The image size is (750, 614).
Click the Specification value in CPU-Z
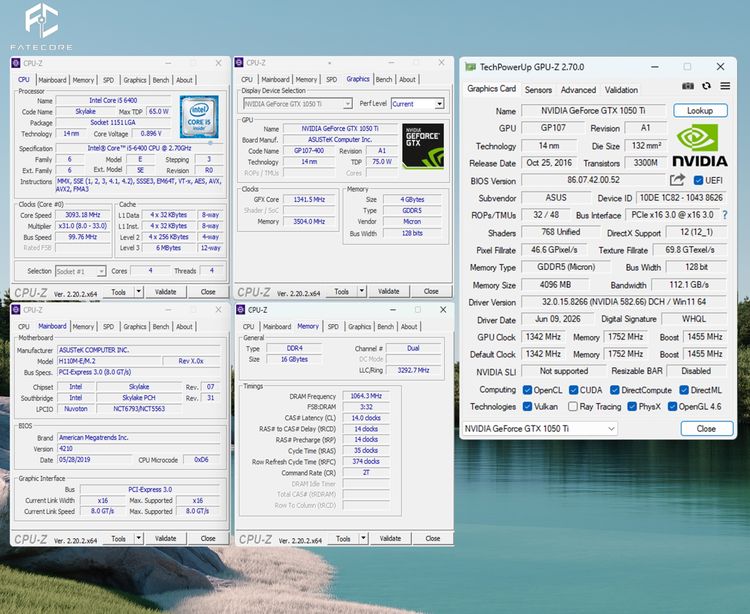coord(139,148)
